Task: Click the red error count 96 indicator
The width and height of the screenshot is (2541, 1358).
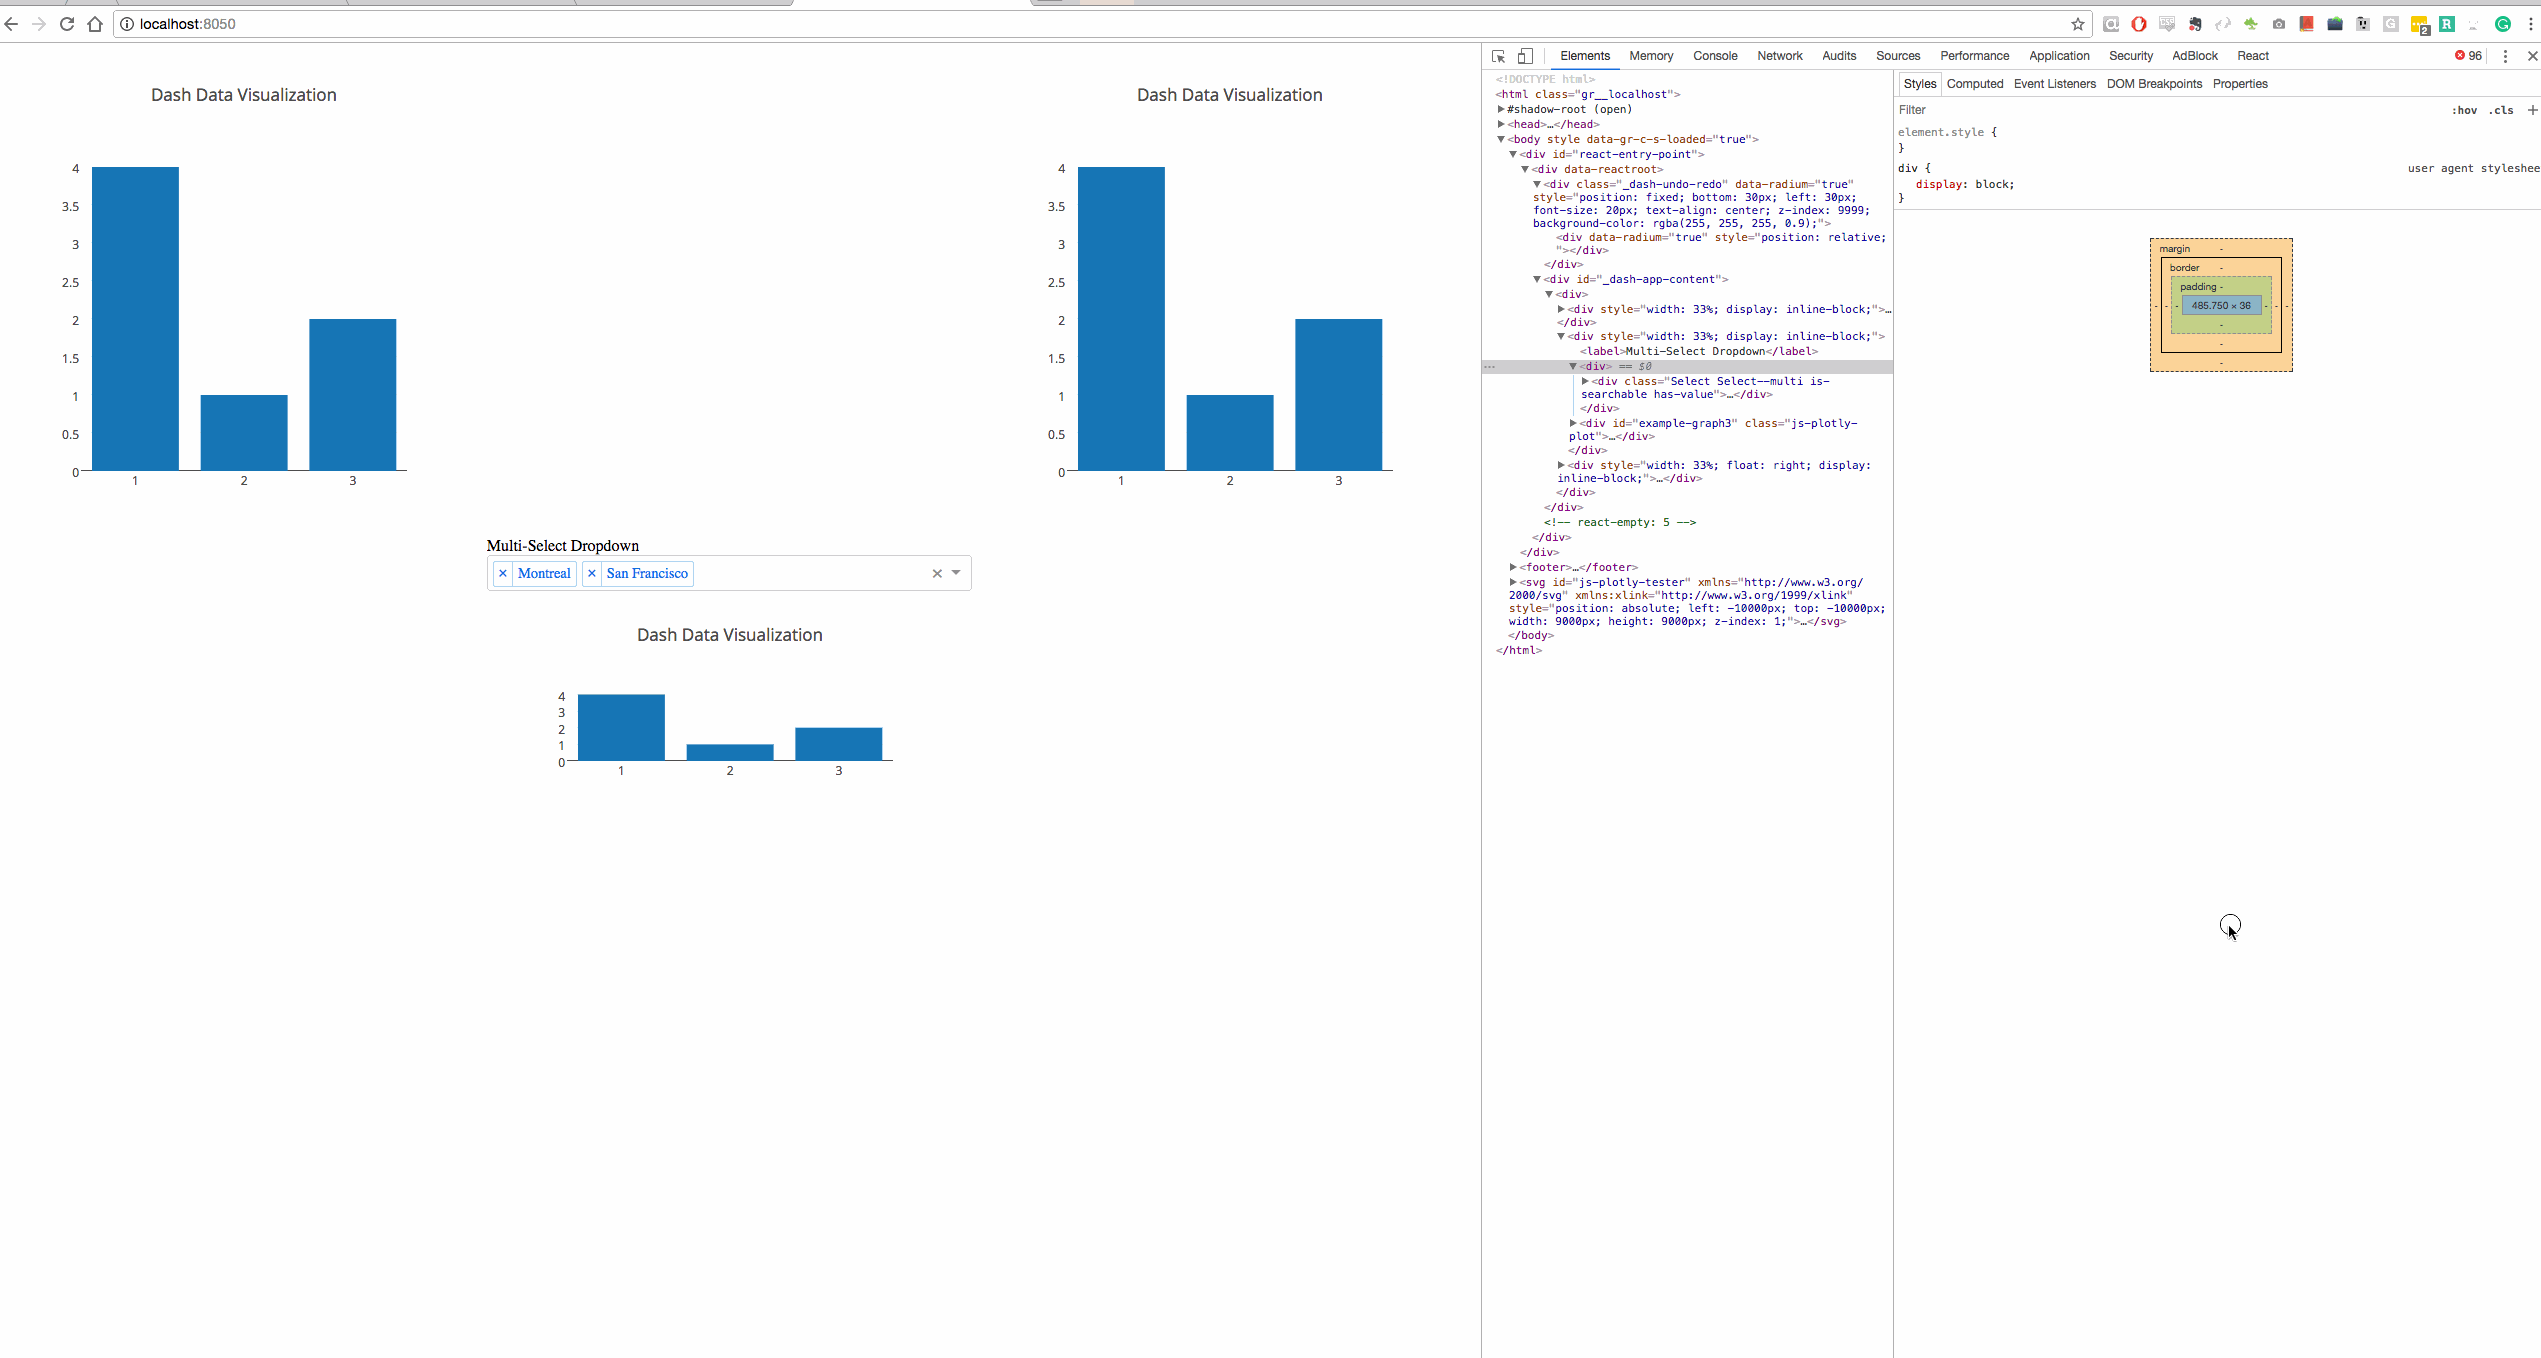Action: [x=2468, y=56]
